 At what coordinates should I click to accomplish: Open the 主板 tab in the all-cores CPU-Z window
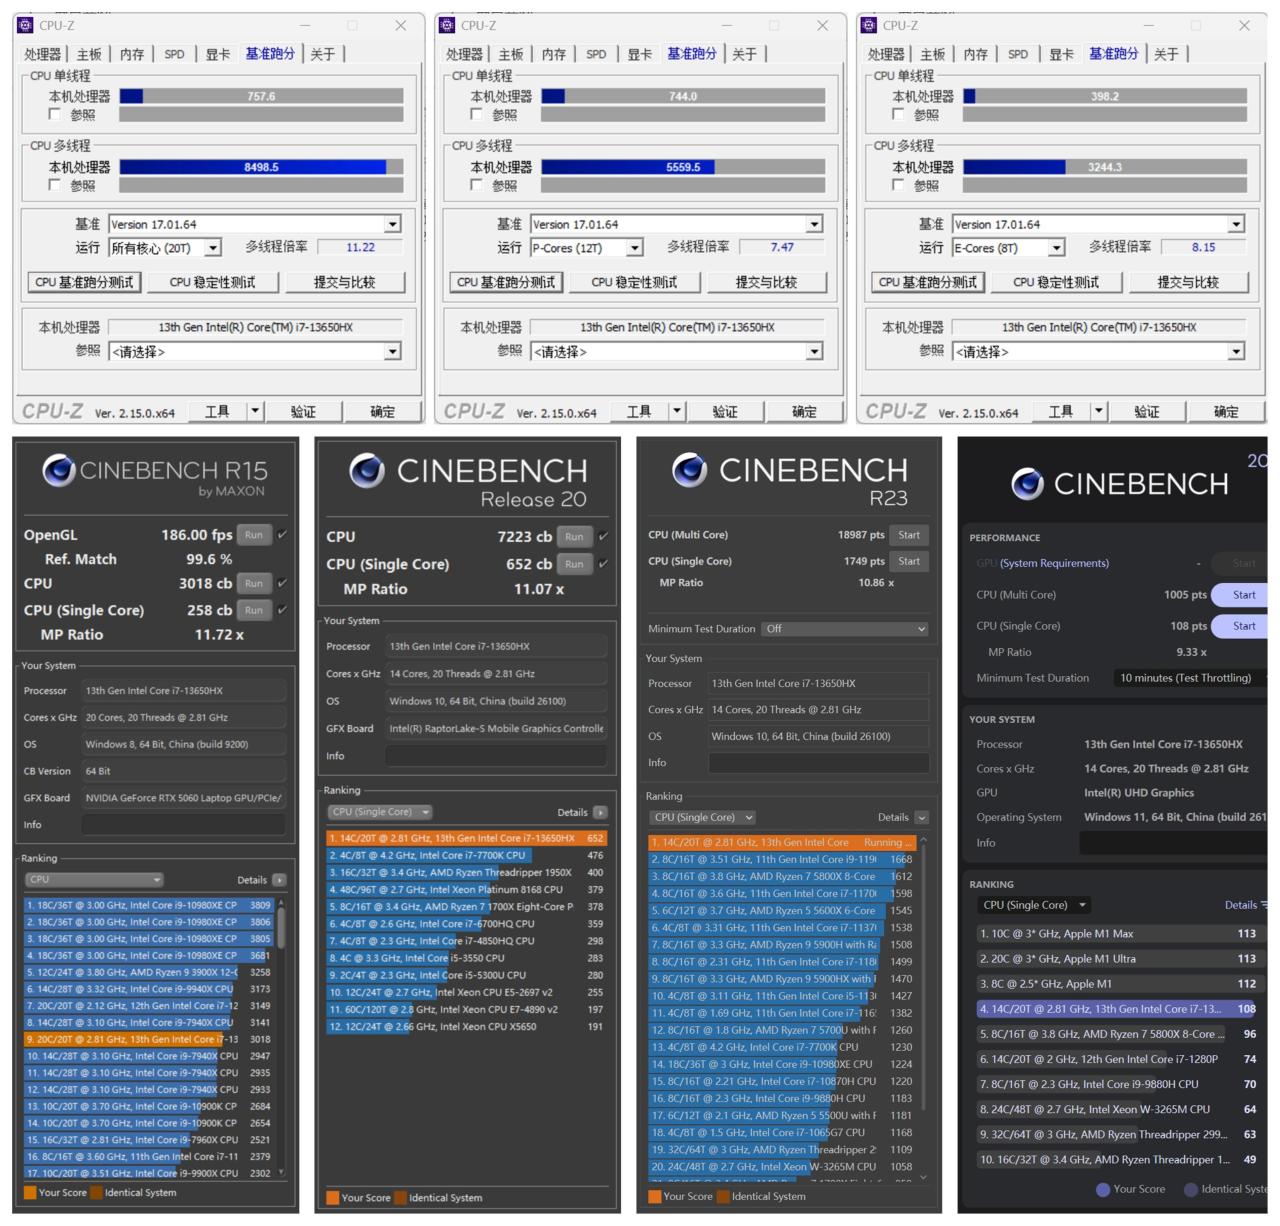(x=89, y=54)
